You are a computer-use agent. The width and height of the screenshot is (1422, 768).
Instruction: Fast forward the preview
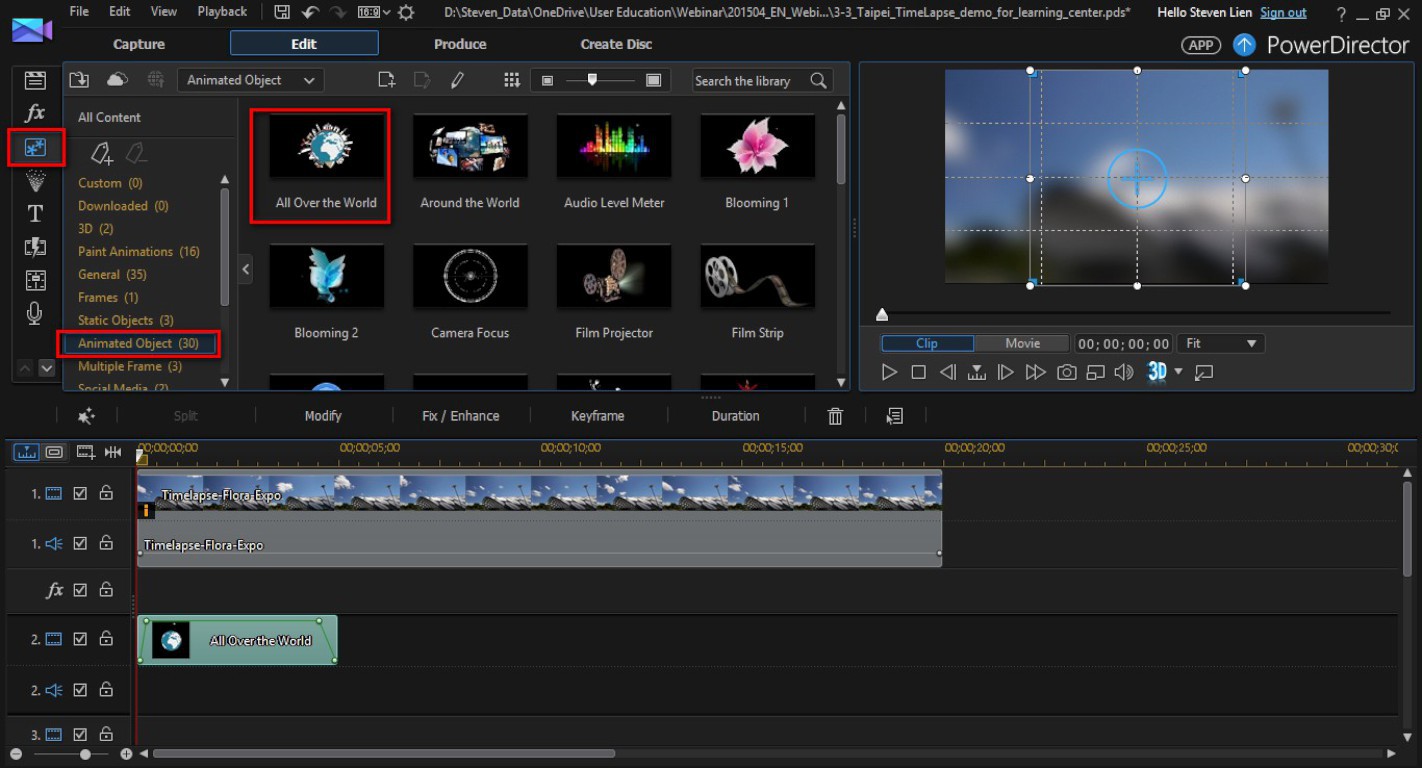pyautogui.click(x=1036, y=372)
